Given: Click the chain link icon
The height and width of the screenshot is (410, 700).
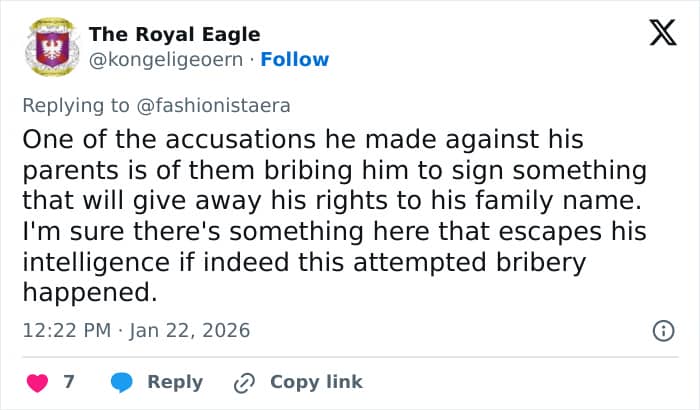Looking at the screenshot, I should tap(244, 382).
